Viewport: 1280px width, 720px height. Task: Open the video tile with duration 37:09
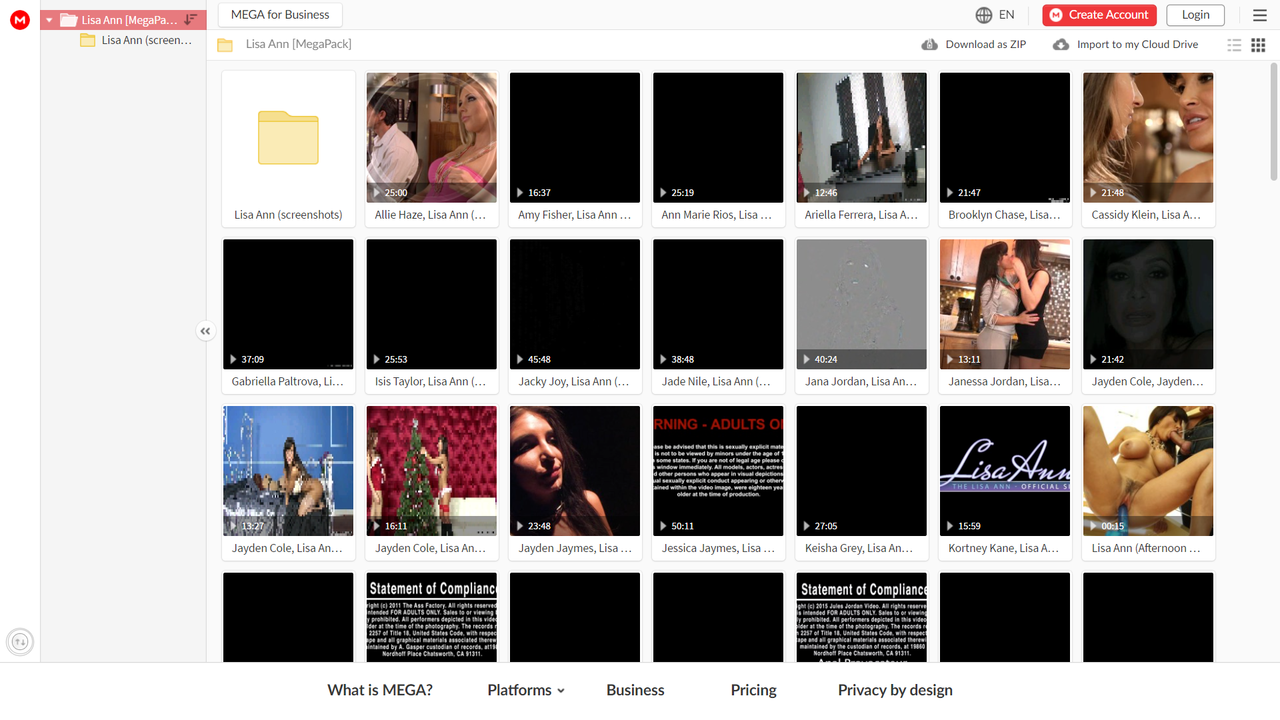coord(288,316)
